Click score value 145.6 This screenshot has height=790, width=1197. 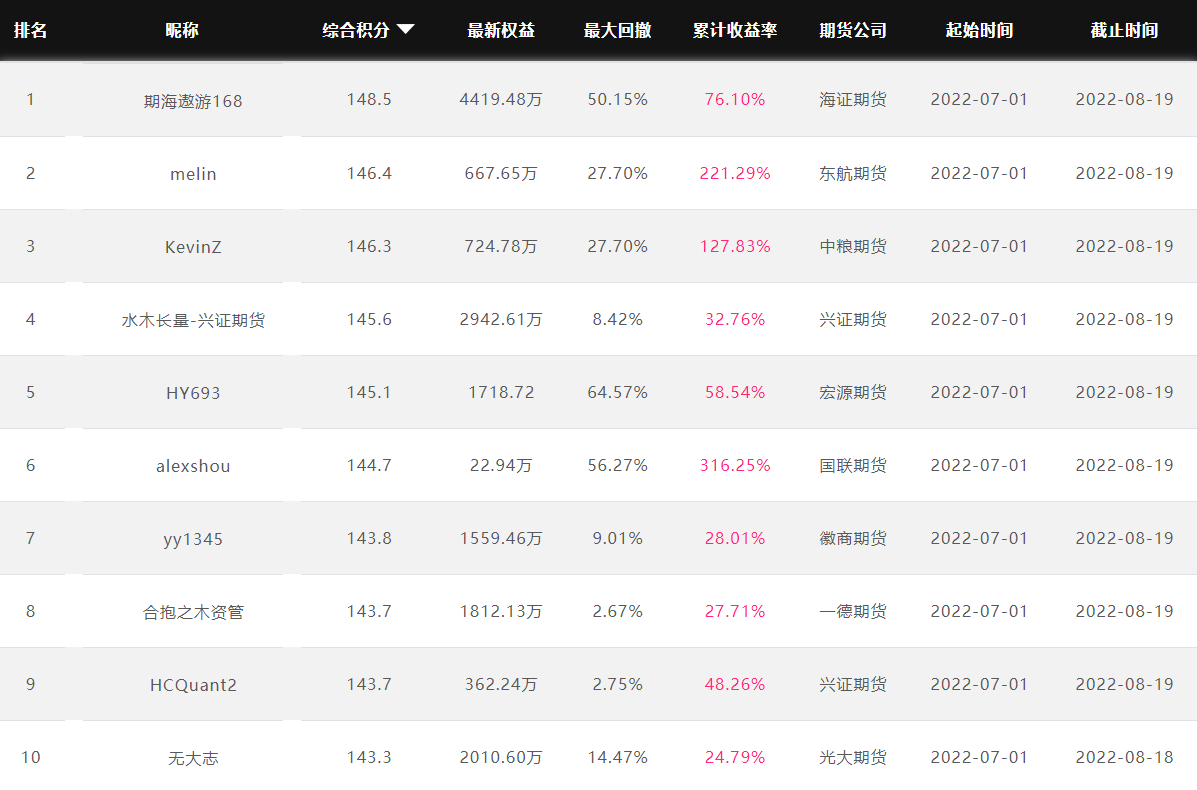(369, 319)
